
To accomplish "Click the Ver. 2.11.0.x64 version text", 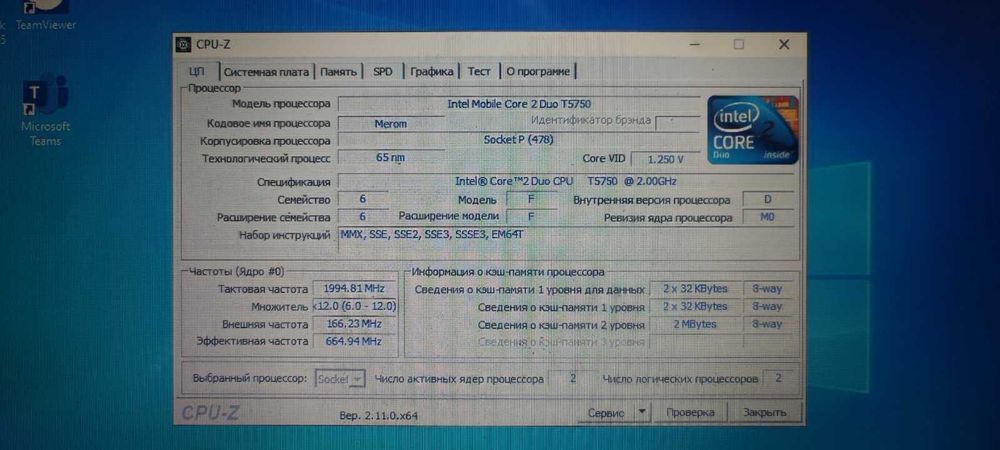I will [x=379, y=416].
